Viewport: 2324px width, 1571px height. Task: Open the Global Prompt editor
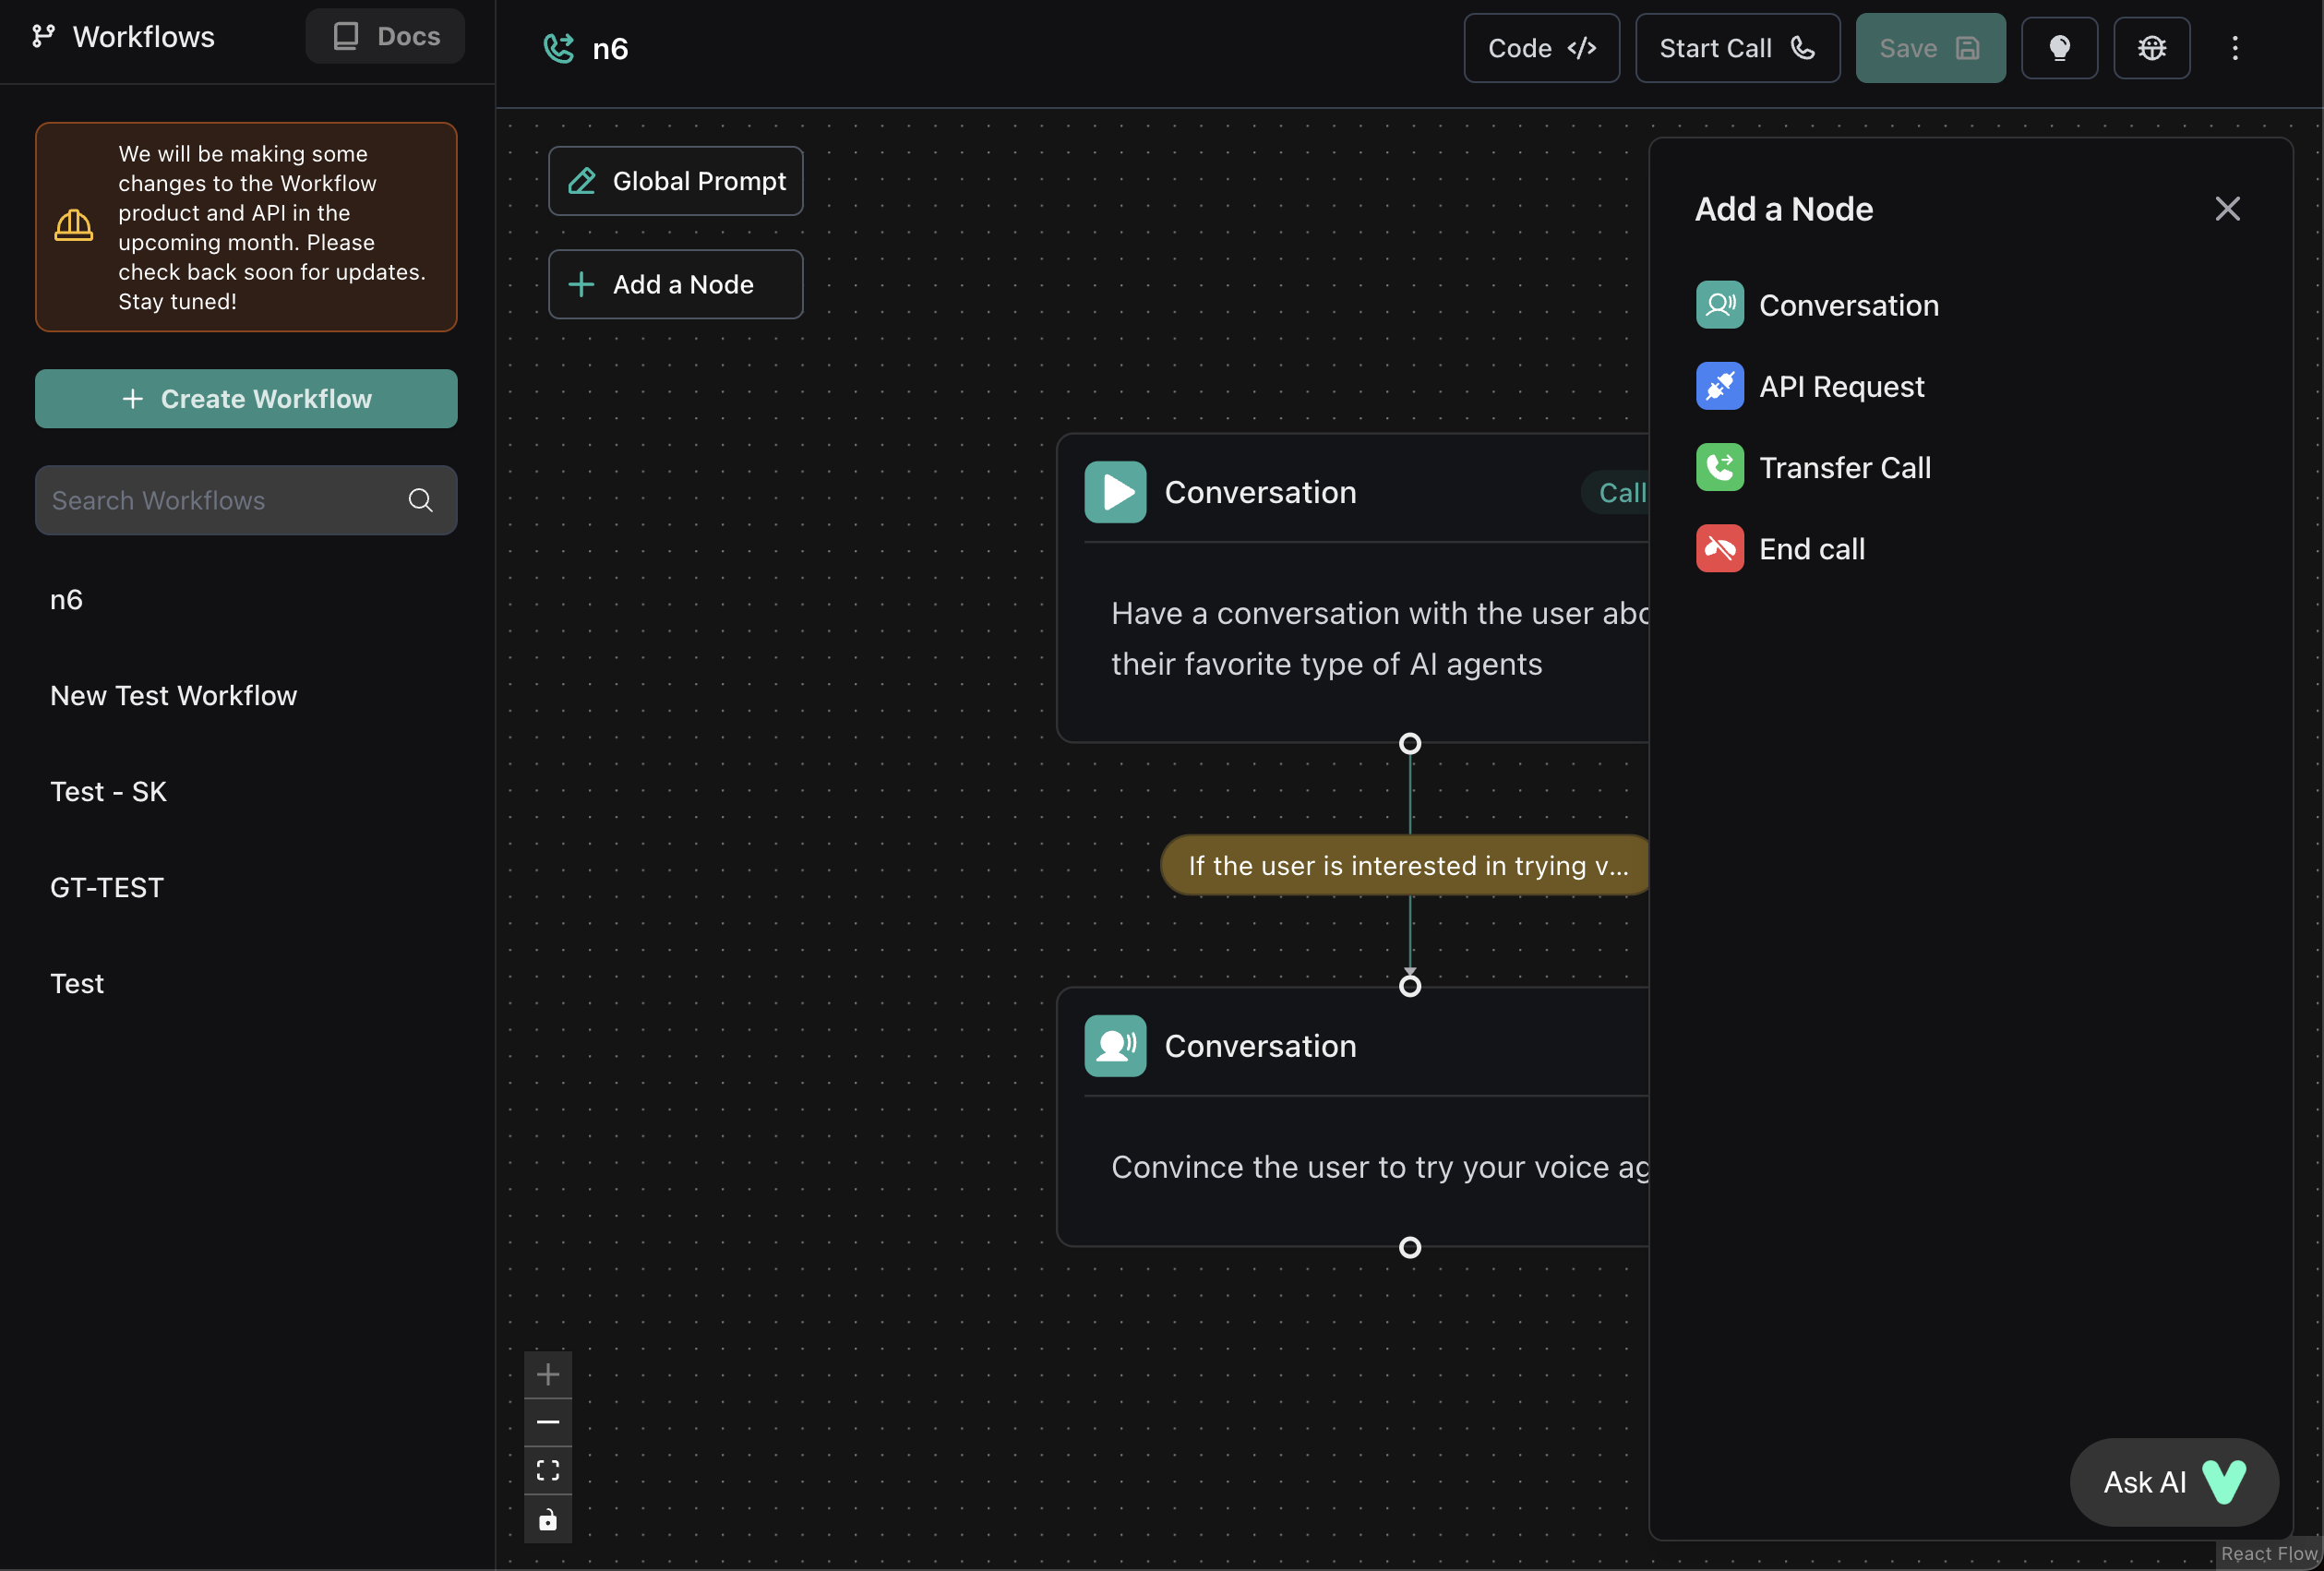(x=676, y=181)
